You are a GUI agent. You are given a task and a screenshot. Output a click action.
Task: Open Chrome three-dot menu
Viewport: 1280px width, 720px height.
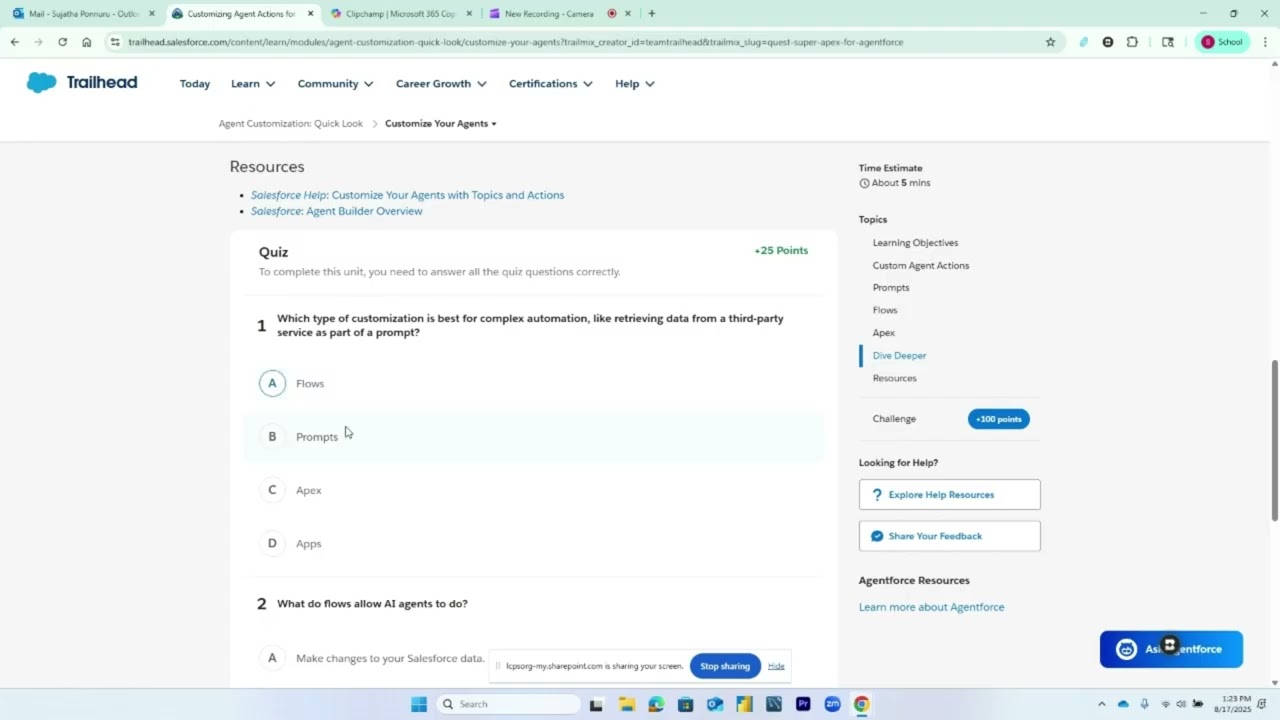click(1265, 42)
